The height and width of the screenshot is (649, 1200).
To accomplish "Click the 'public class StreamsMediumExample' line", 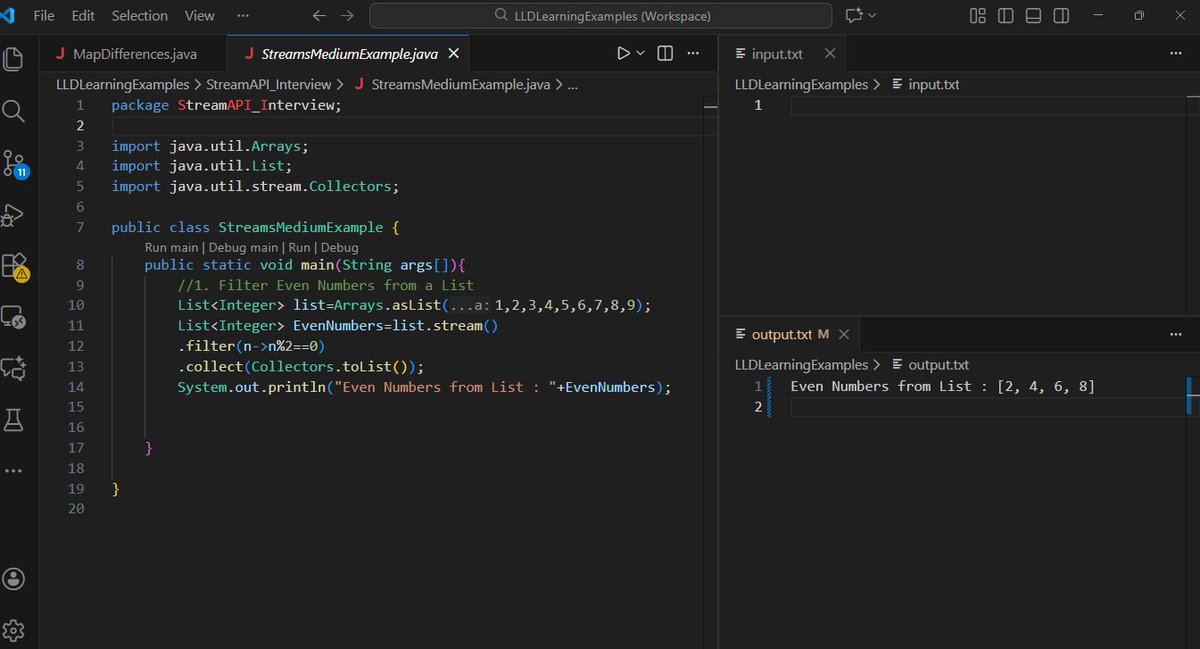I will [x=255, y=227].
